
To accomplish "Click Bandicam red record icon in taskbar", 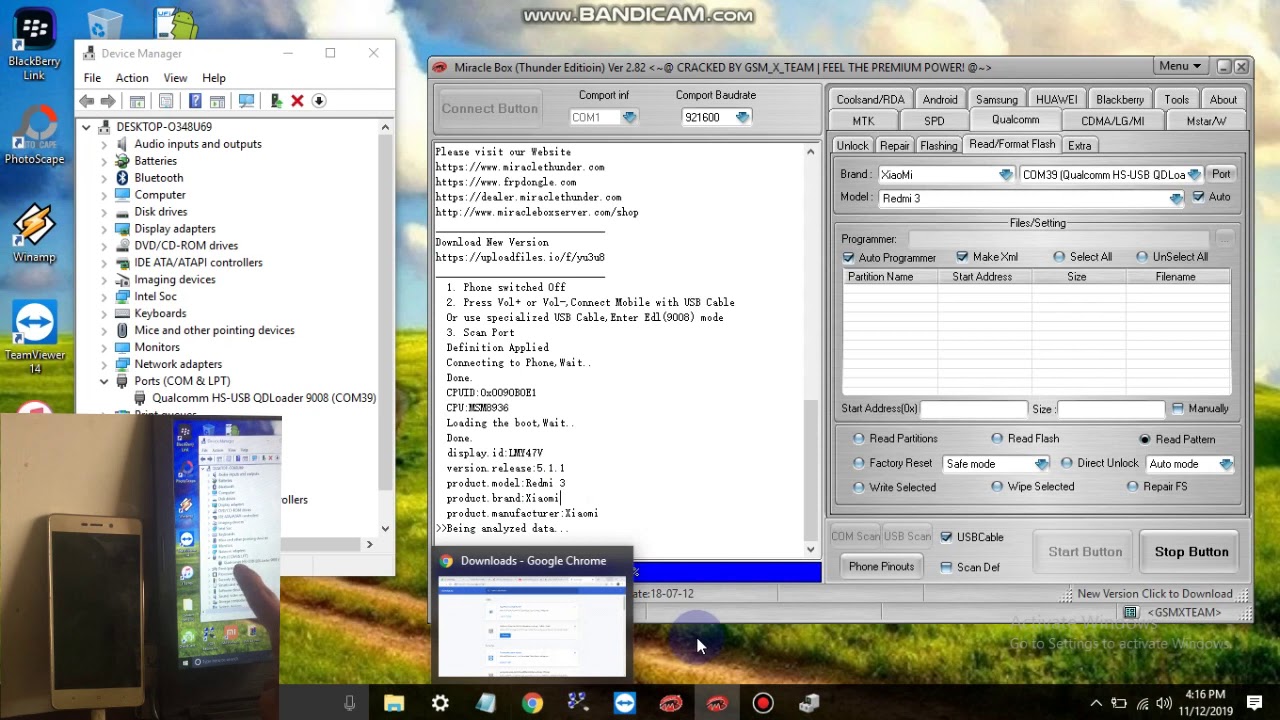I will (763, 704).
